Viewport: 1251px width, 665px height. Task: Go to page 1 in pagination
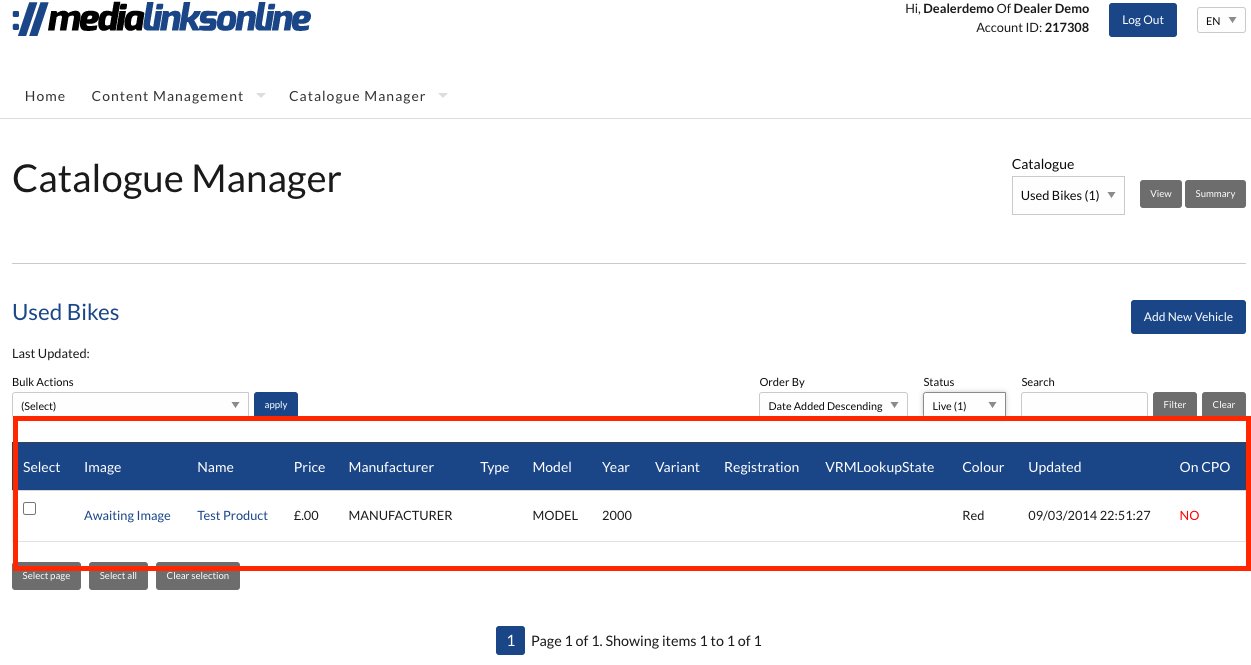pos(510,641)
